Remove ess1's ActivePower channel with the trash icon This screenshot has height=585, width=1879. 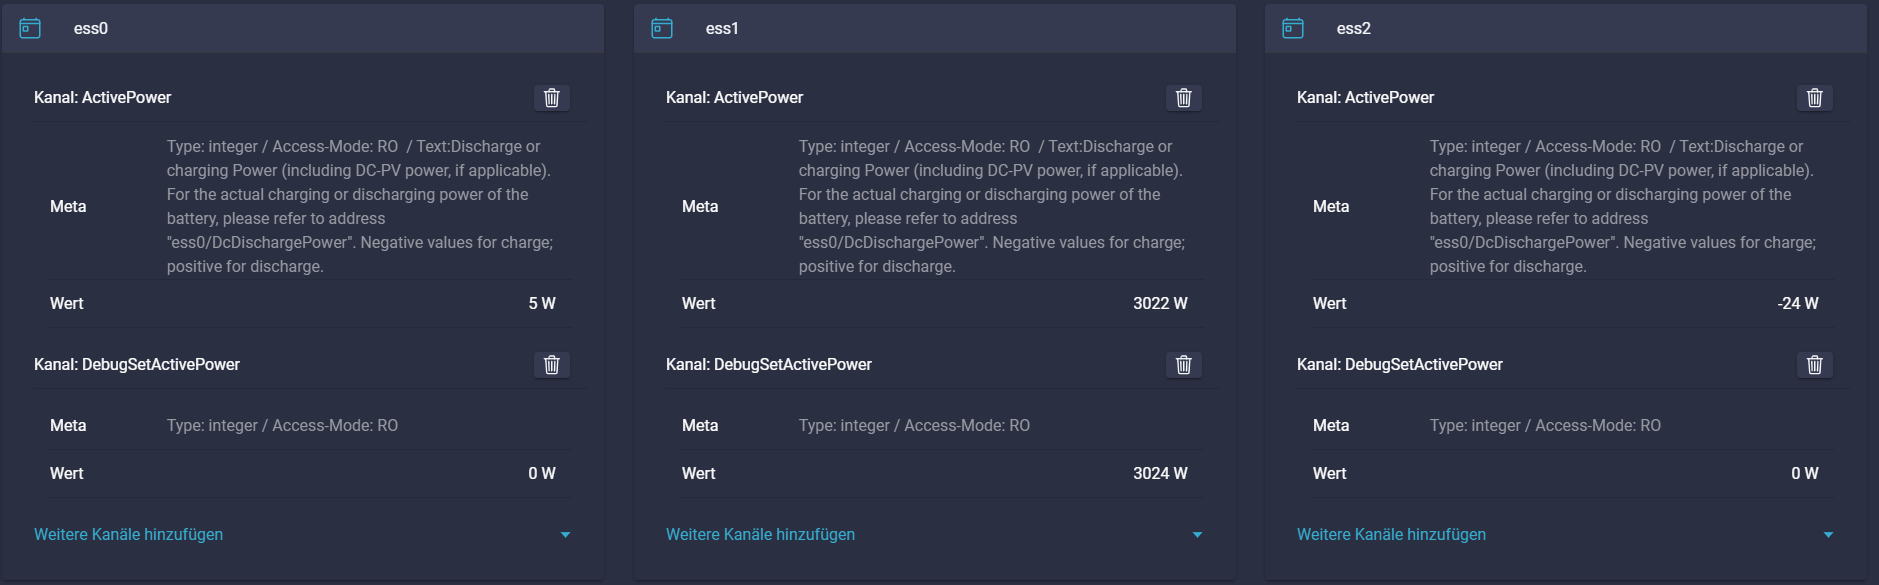1183,98
